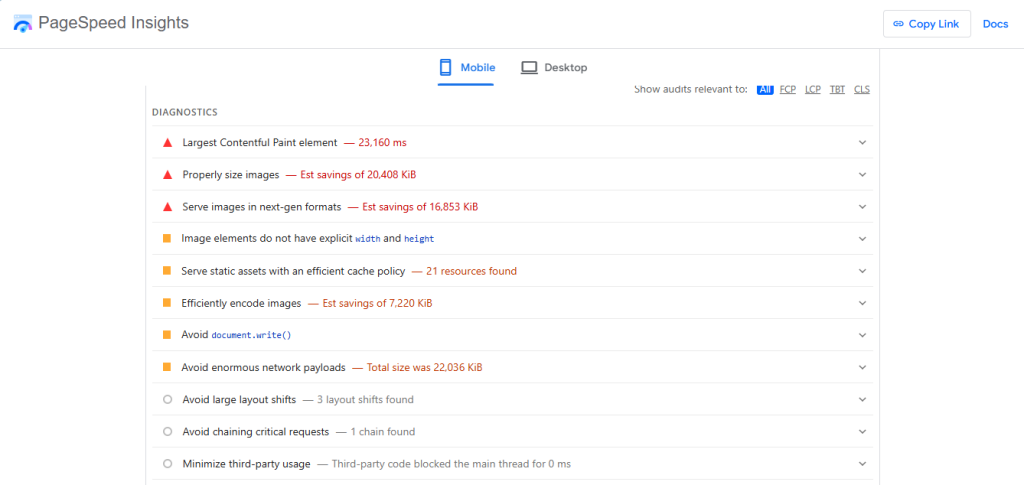Click the orange square beside Avoid document.write()
The image size is (1024, 485).
[167, 335]
